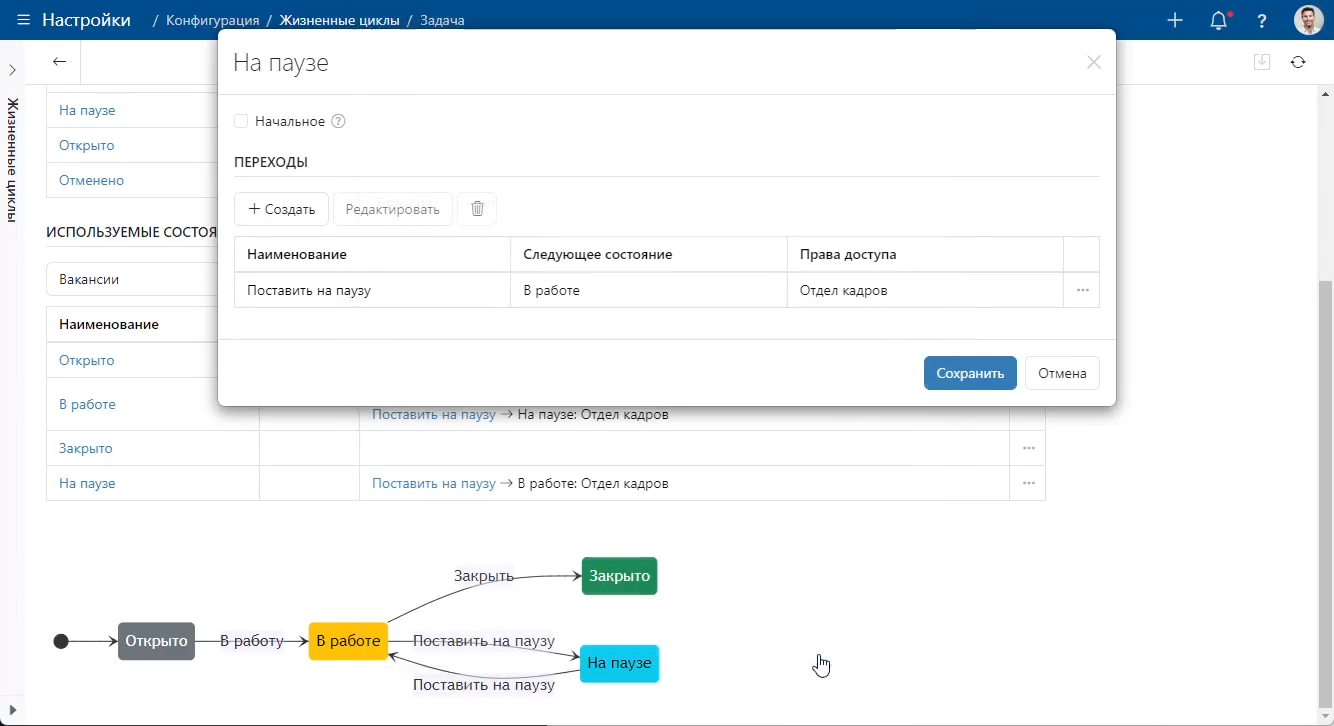1334x726 pixels.
Task: Click the black start dot in diagram
Action: (61, 641)
